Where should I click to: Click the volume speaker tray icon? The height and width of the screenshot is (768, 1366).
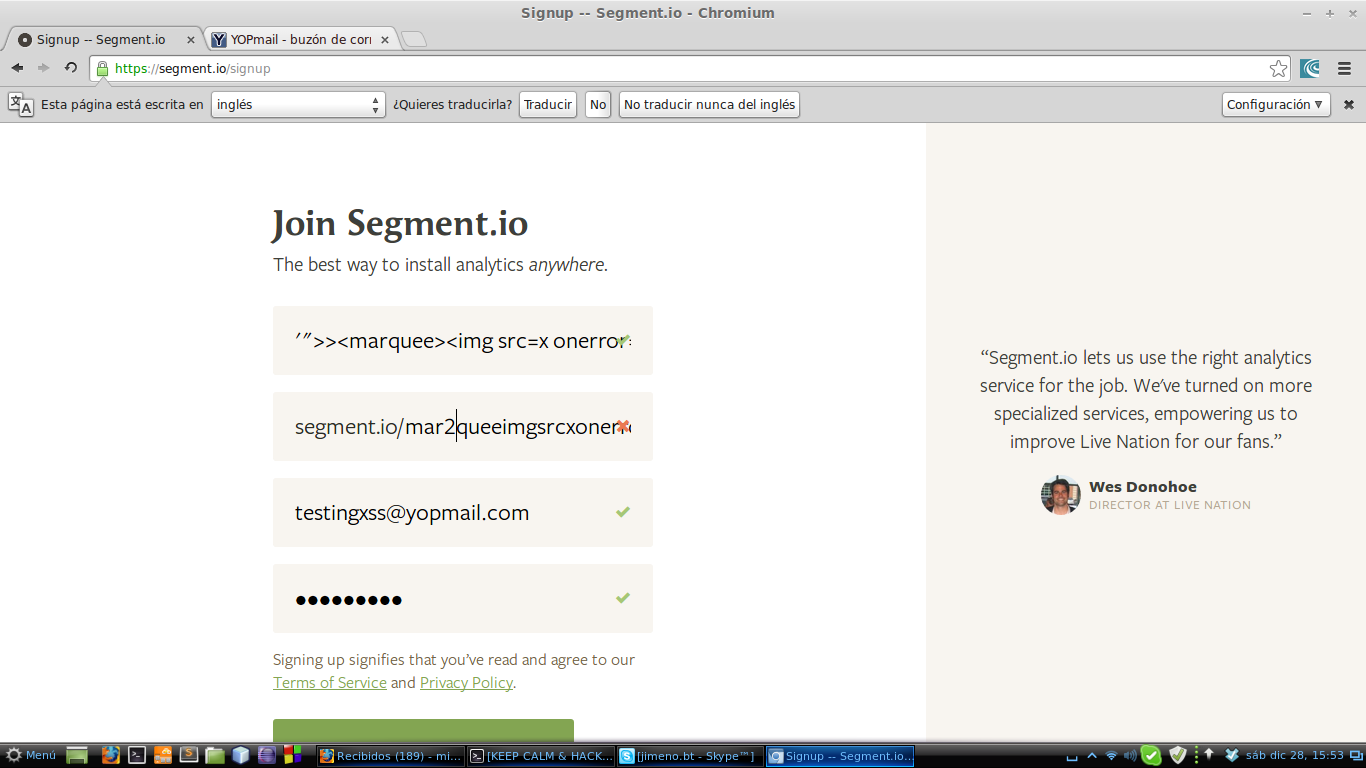(x=1132, y=755)
